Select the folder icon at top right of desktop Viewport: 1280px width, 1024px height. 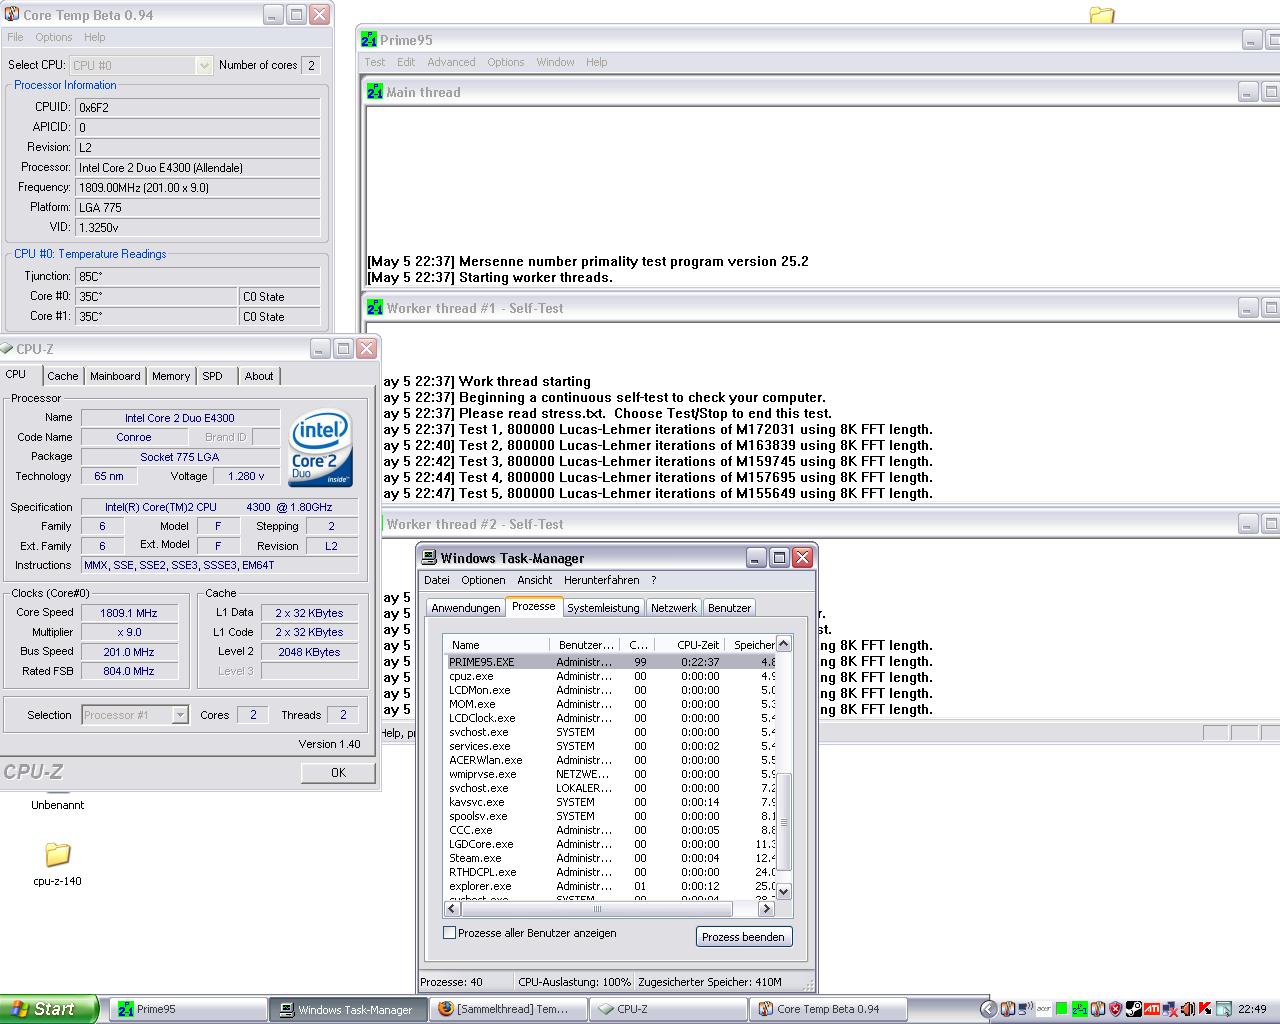1101,15
